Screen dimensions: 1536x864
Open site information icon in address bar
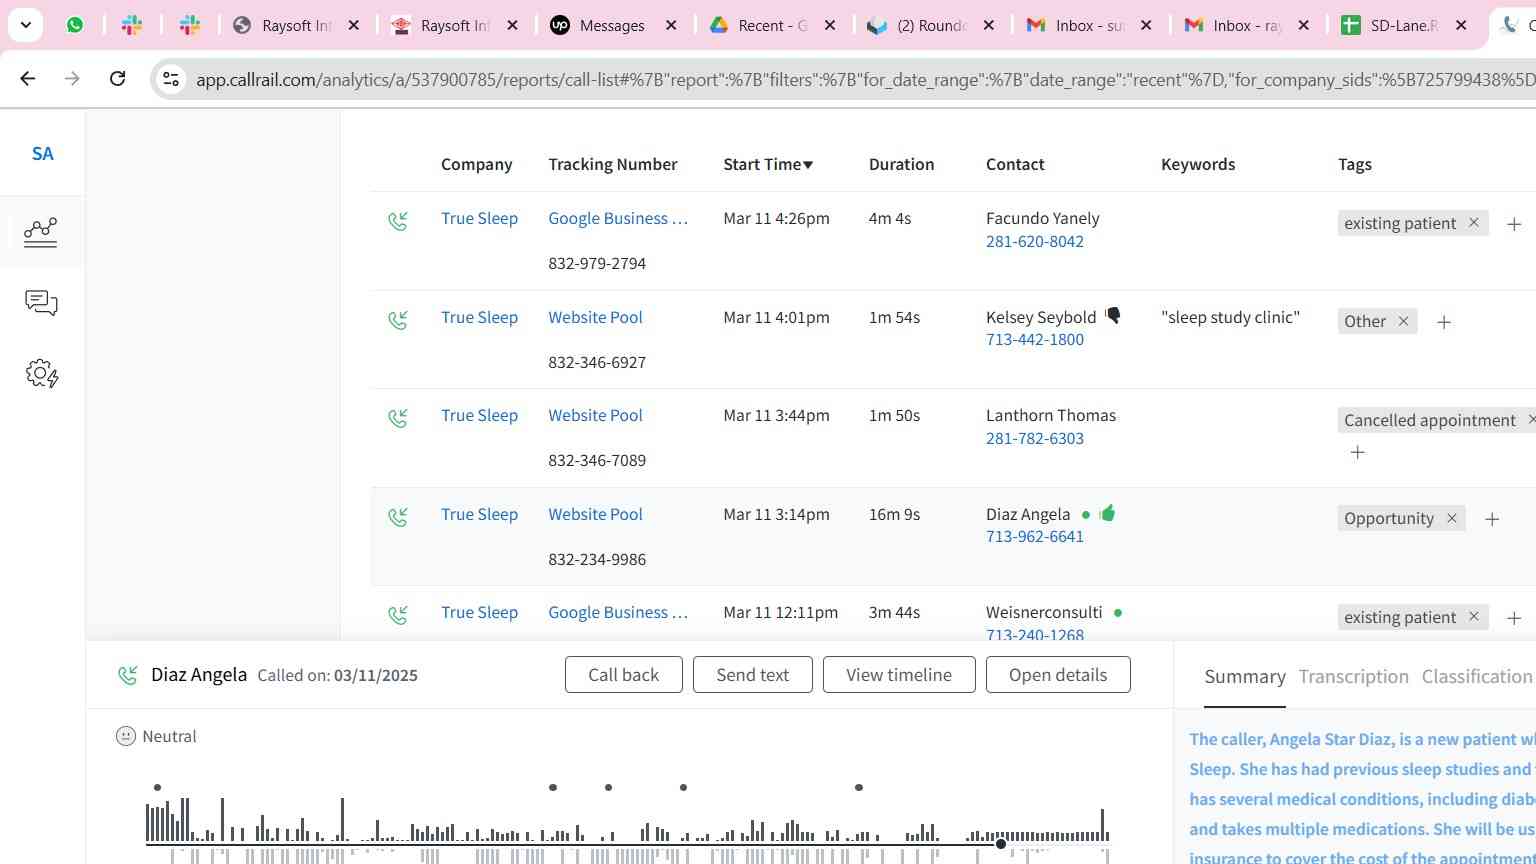[171, 79]
